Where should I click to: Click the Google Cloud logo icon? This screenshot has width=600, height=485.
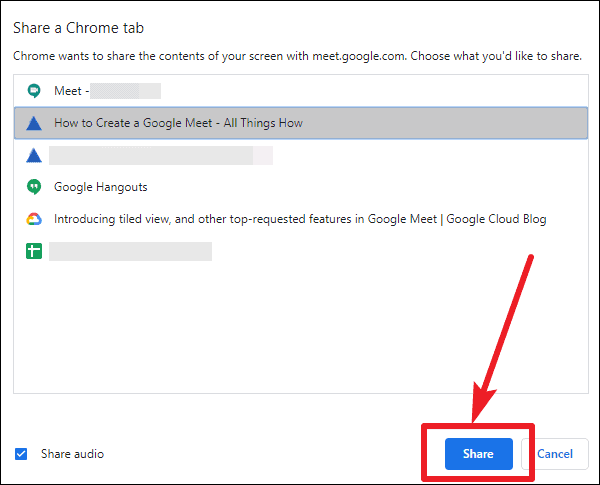[34, 219]
